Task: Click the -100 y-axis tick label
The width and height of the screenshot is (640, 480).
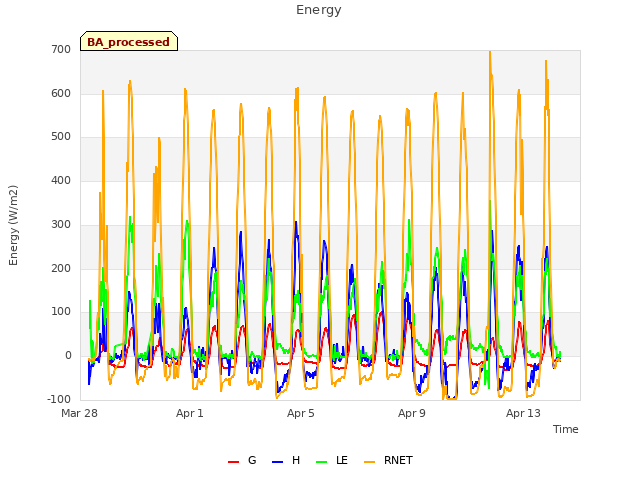Action: pyautogui.click(x=59, y=399)
